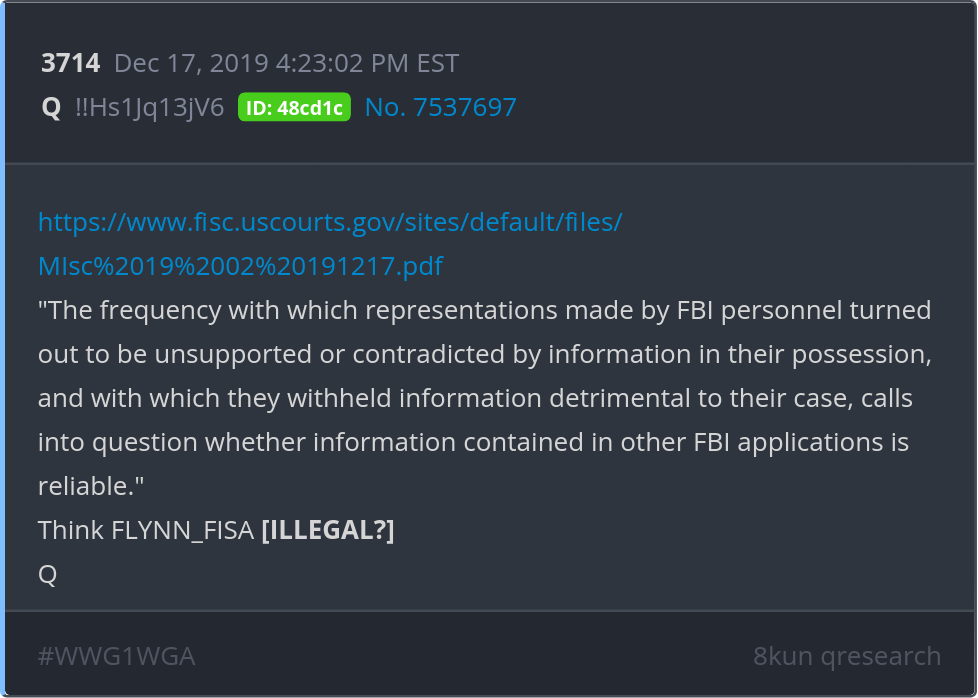Click the blue accent bar on left edge
The width and height of the screenshot is (978, 698).
(3, 349)
